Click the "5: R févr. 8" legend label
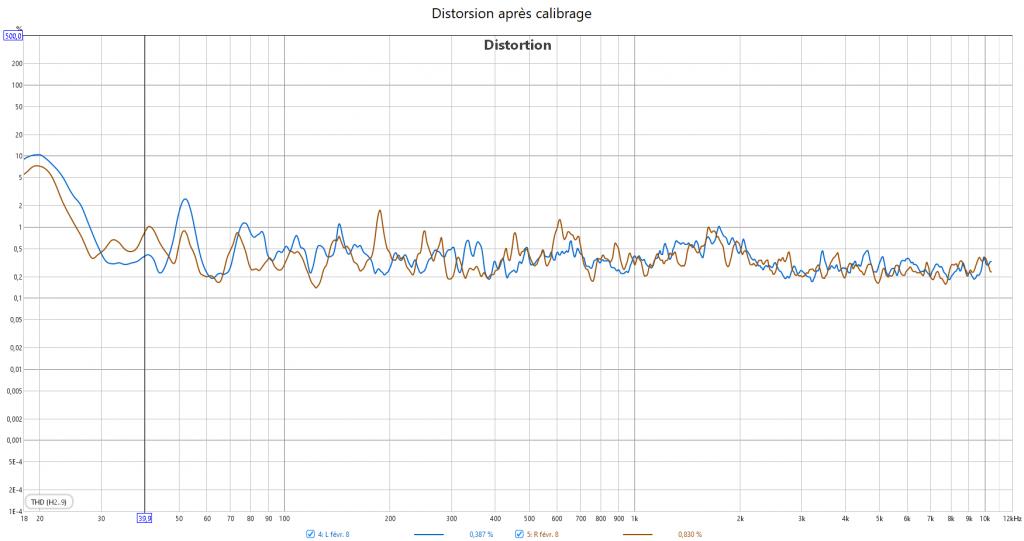The image size is (1024, 541). click(x=543, y=535)
